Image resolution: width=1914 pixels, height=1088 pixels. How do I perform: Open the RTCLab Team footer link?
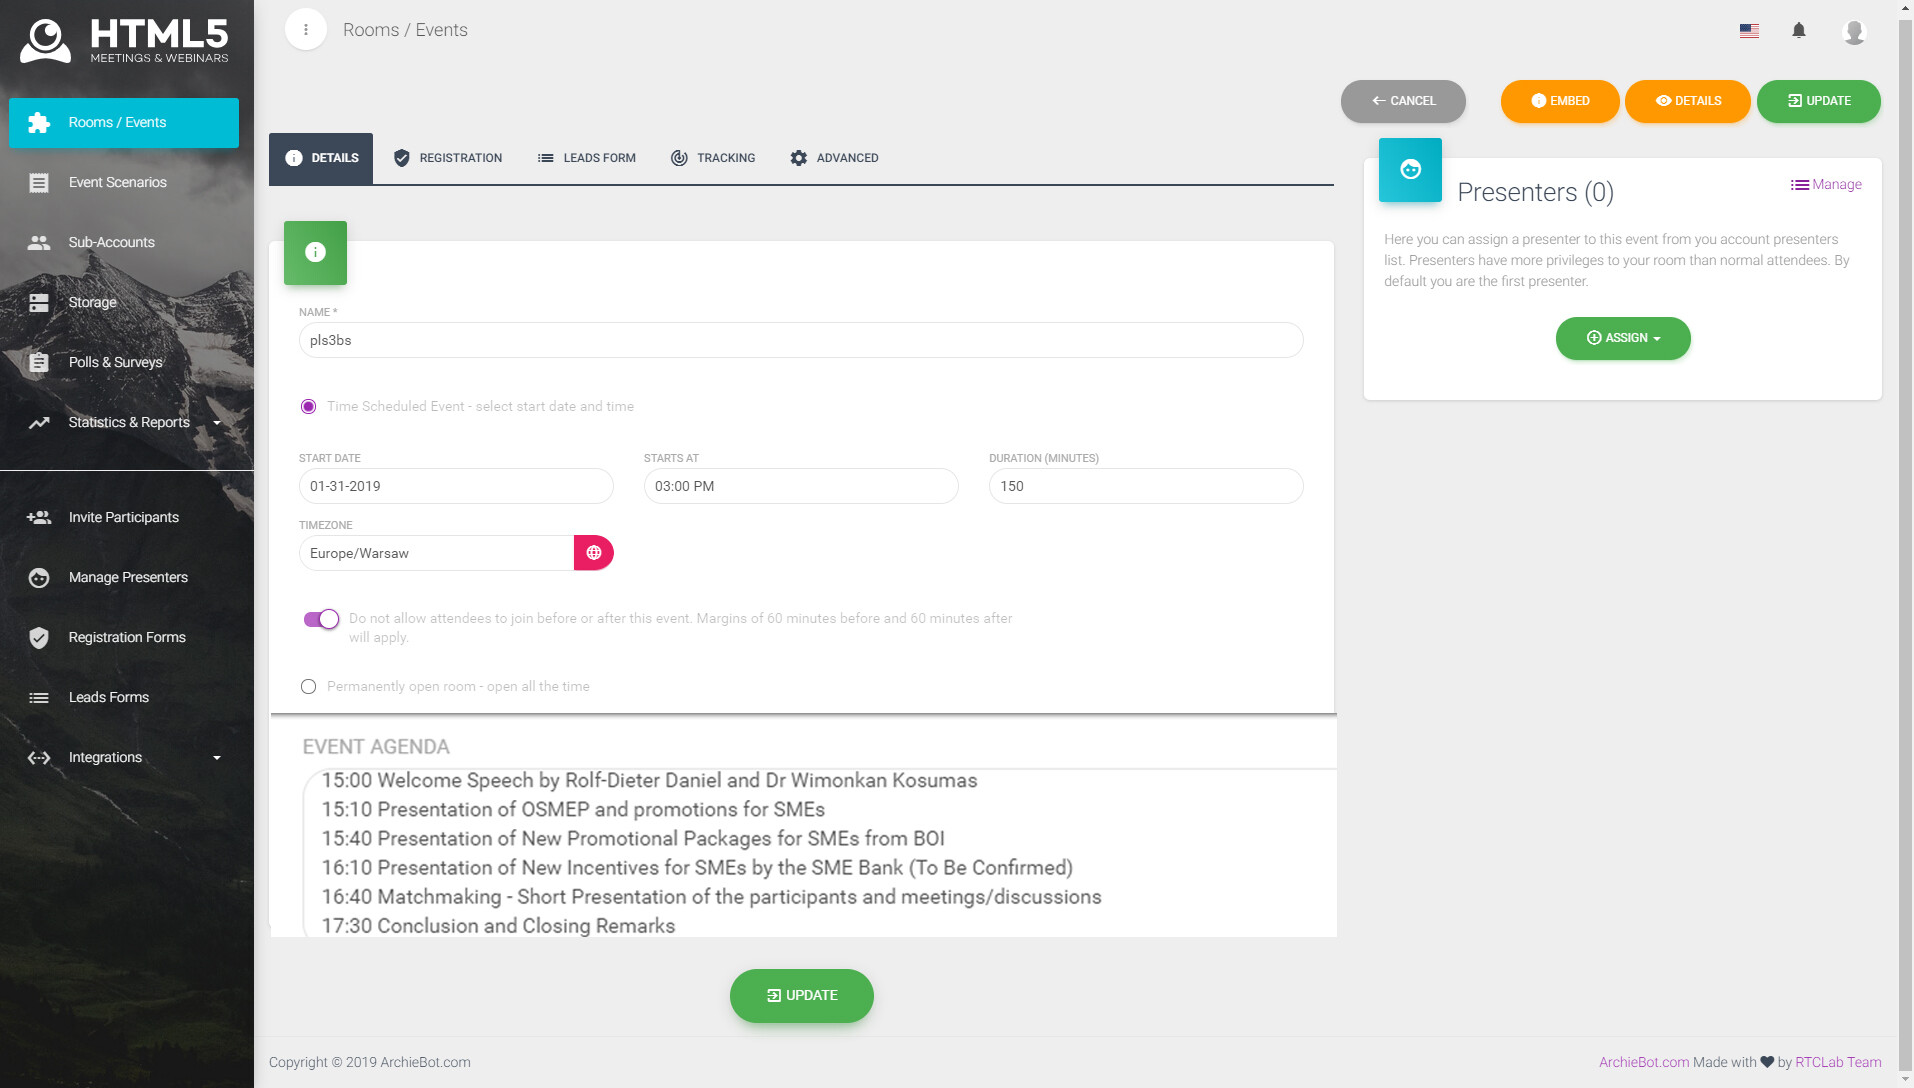(x=1838, y=1062)
